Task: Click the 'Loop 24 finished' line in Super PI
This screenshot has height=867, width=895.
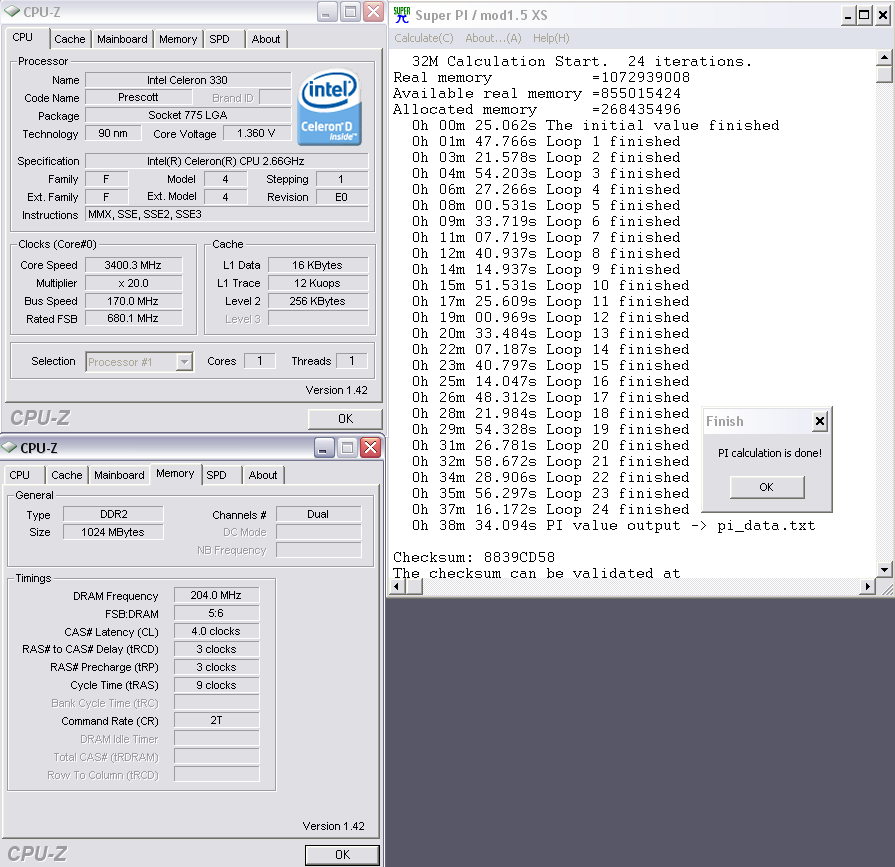Action: 551,509
